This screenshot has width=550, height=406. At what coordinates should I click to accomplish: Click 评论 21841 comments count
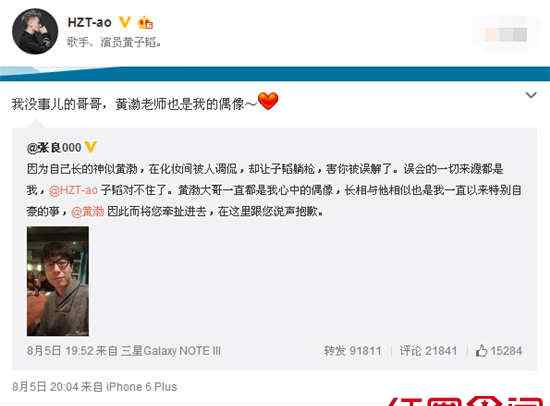[428, 351]
